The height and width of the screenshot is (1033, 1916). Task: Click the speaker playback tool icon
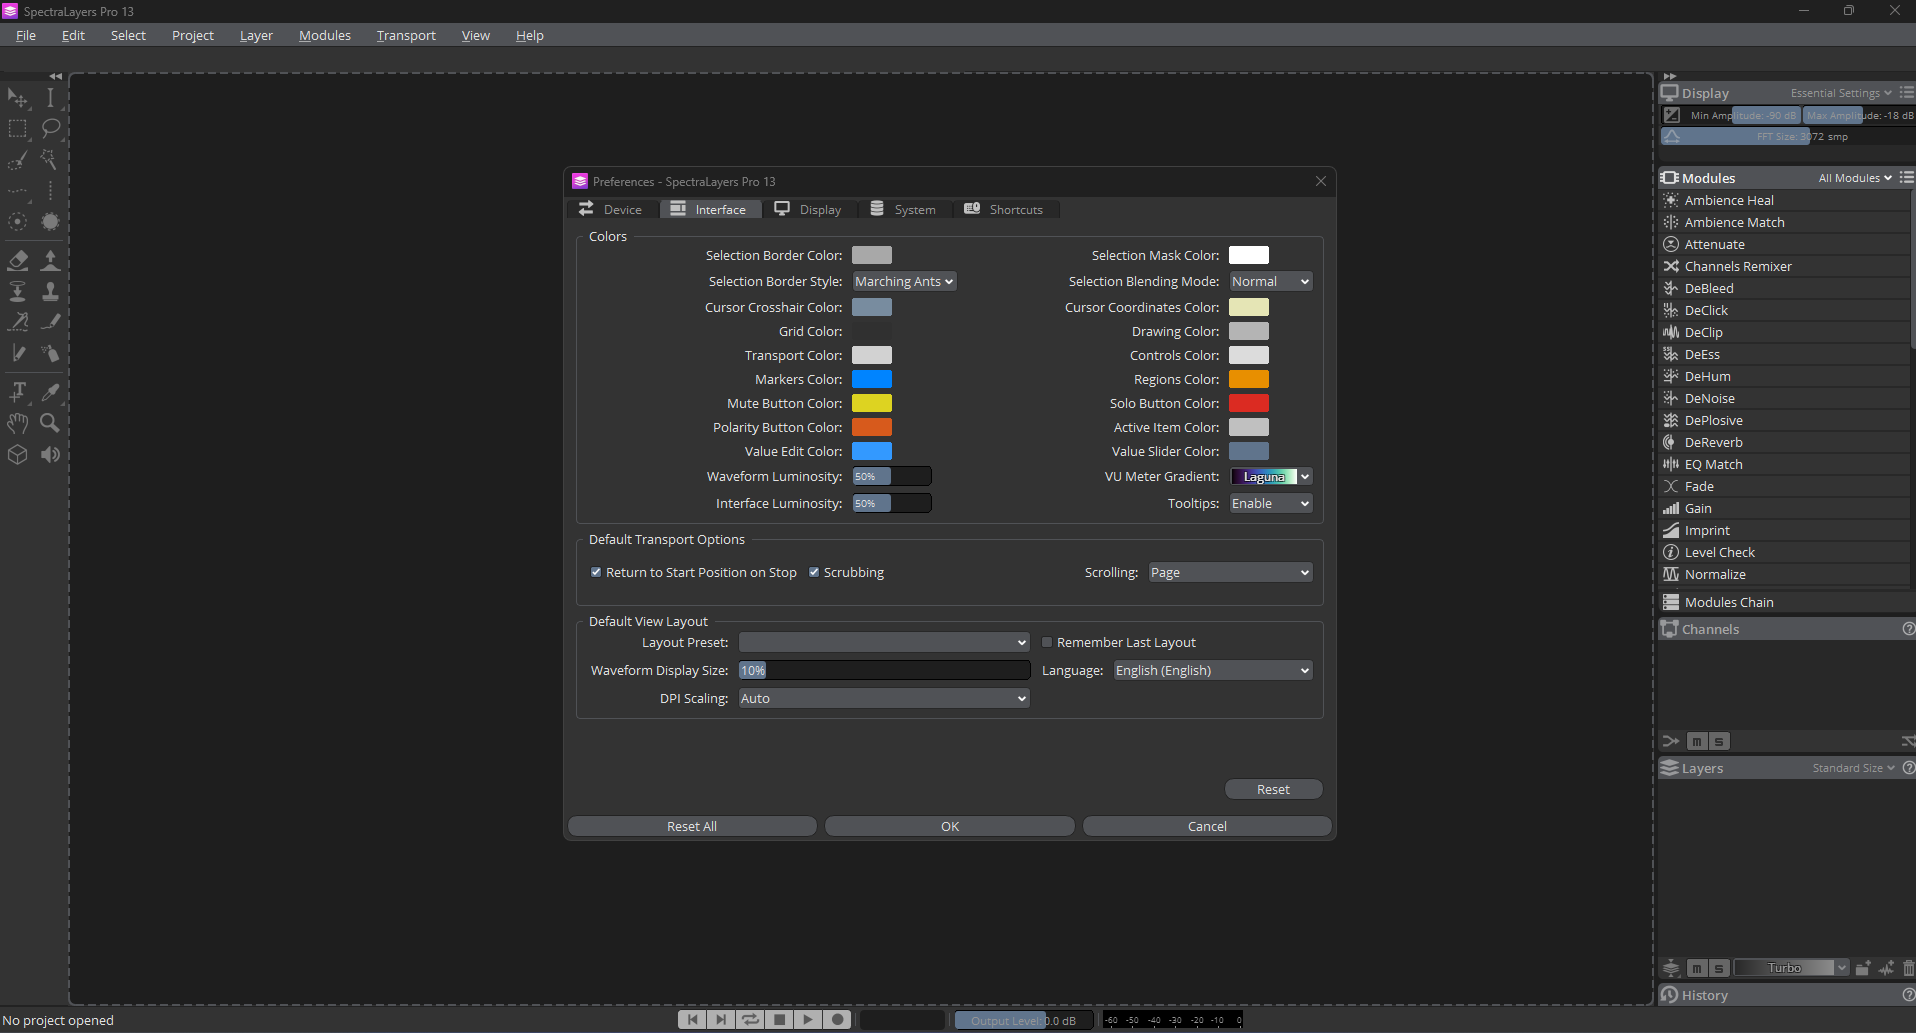click(x=50, y=455)
